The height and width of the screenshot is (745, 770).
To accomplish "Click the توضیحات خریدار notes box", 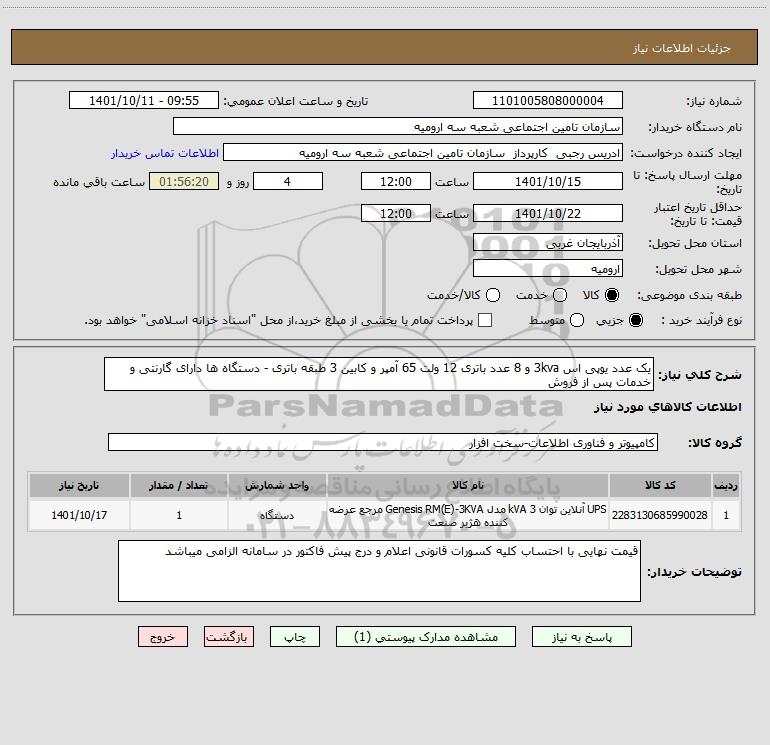I will point(379,571).
